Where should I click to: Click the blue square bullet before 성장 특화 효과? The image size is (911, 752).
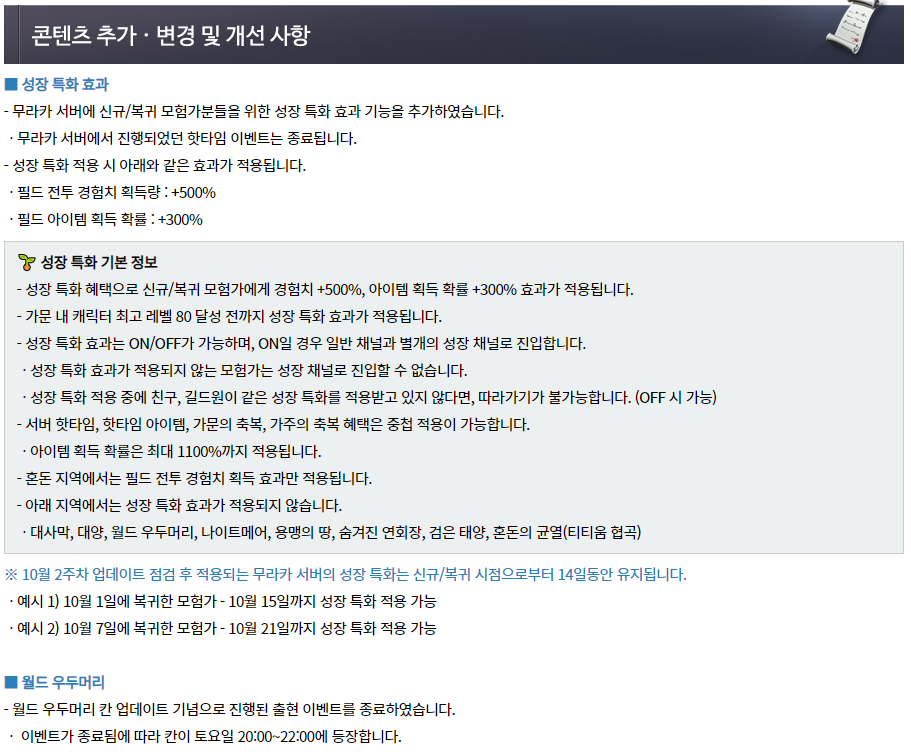click(x=10, y=84)
